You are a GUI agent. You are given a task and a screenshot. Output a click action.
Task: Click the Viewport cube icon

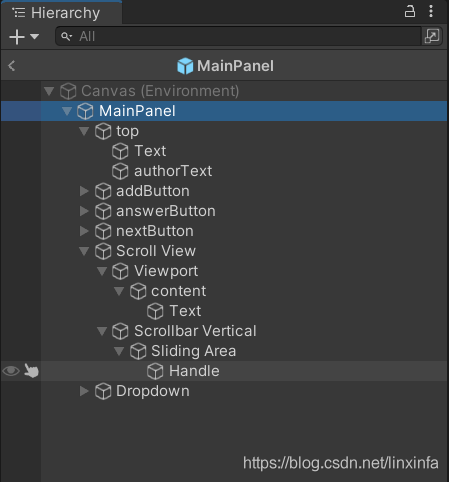[120, 271]
